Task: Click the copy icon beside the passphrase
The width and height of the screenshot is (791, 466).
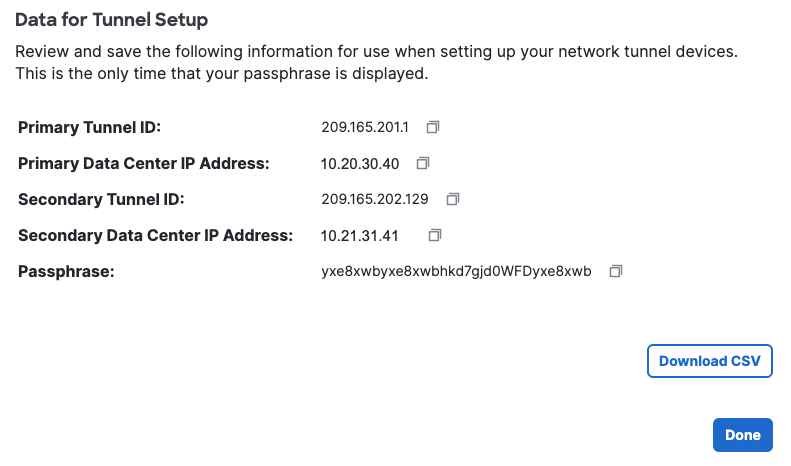Action: click(616, 271)
